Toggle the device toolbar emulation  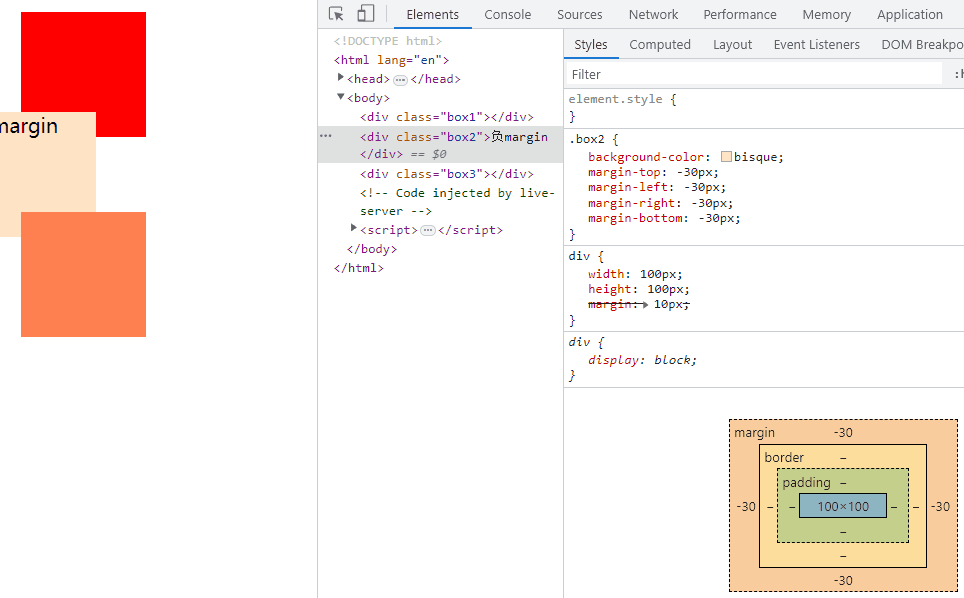pyautogui.click(x=364, y=13)
